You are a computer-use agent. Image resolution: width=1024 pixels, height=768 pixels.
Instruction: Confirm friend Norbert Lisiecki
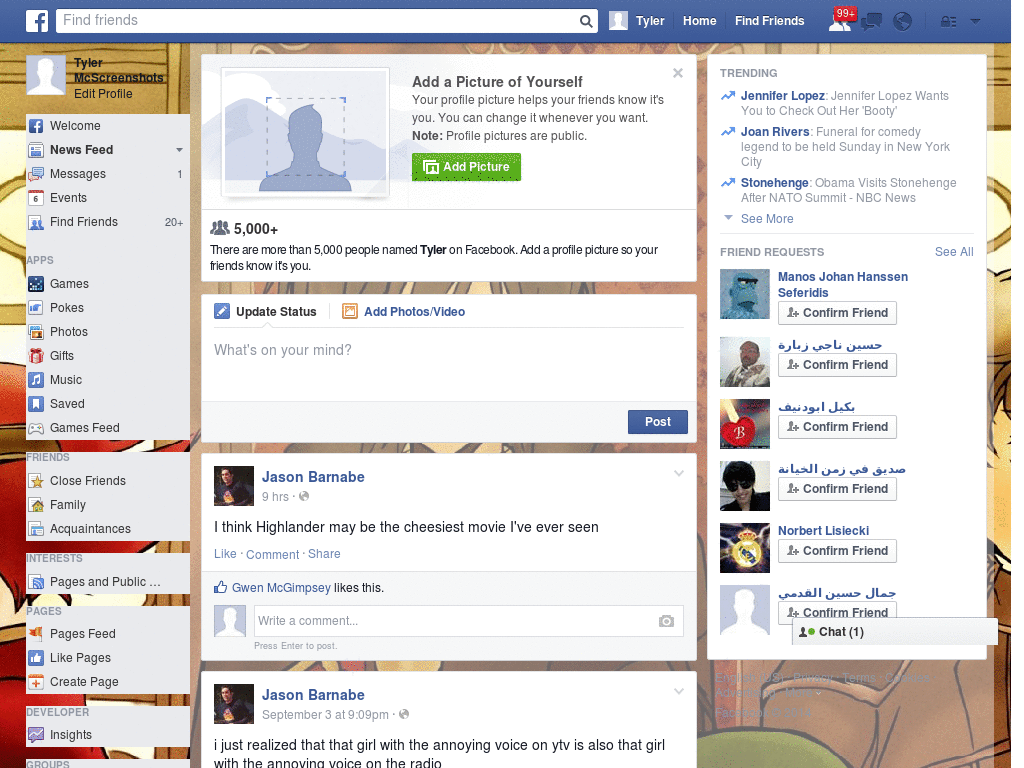(837, 551)
